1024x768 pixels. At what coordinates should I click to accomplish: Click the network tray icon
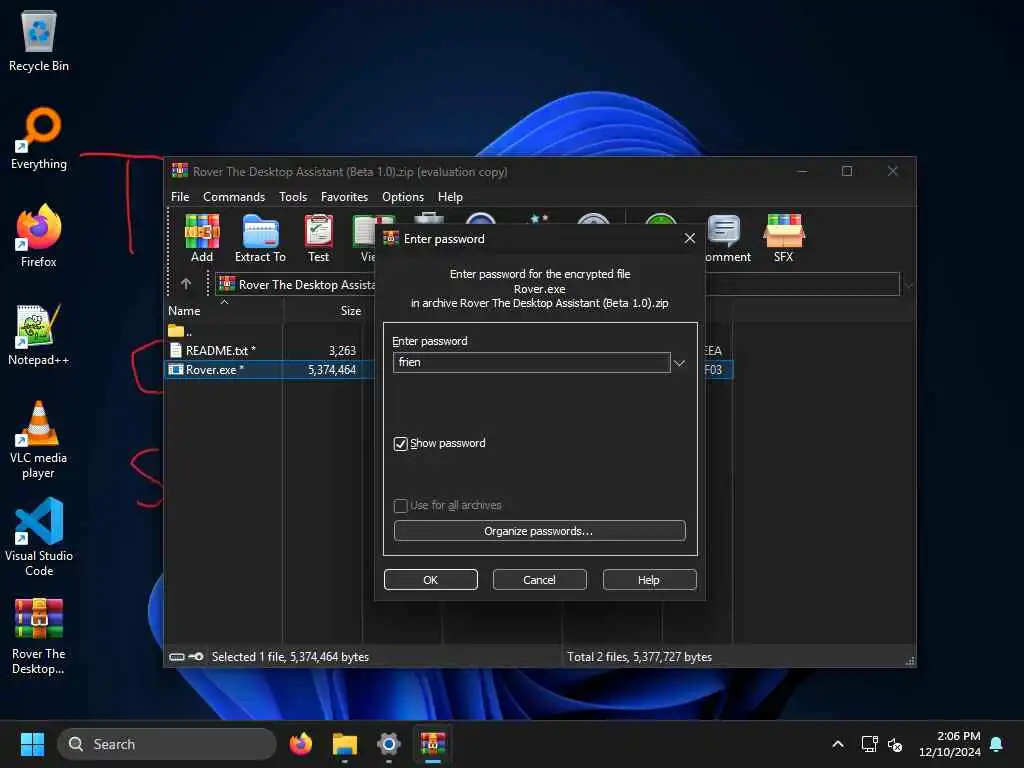(x=869, y=744)
